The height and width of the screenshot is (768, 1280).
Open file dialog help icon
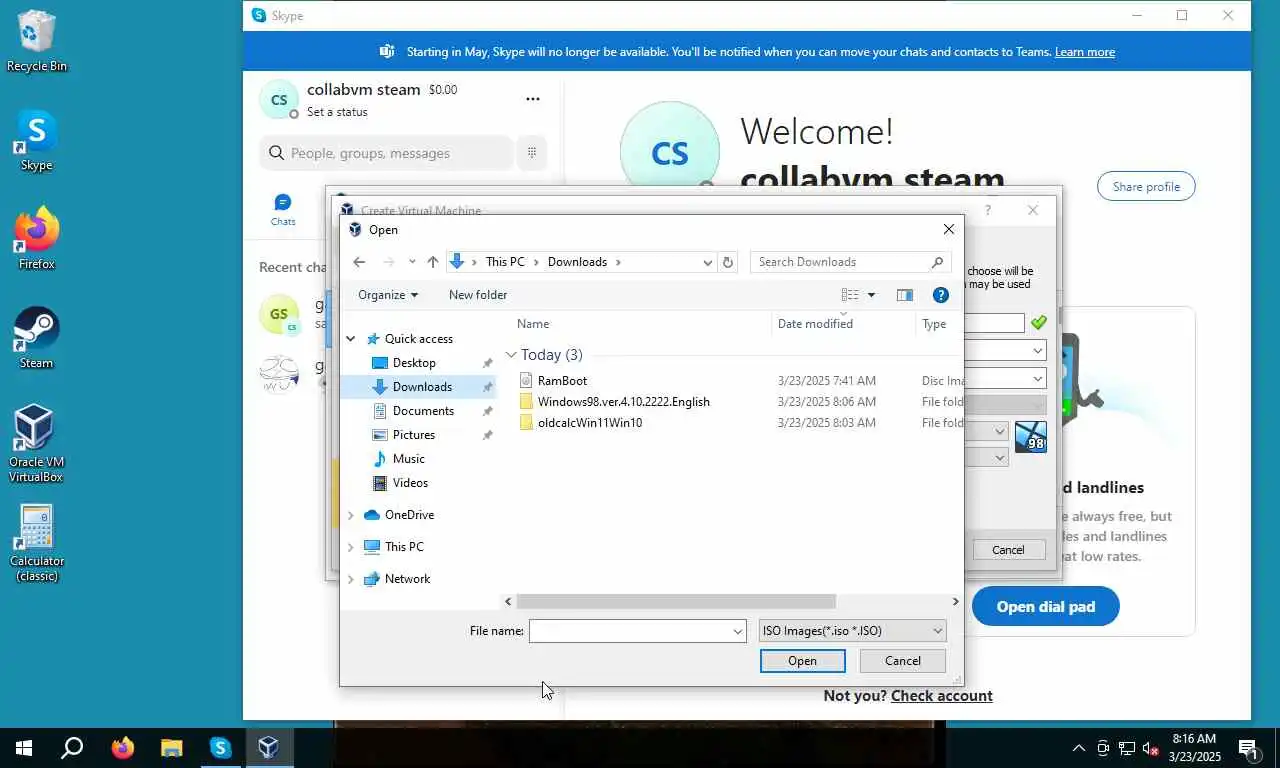940,295
